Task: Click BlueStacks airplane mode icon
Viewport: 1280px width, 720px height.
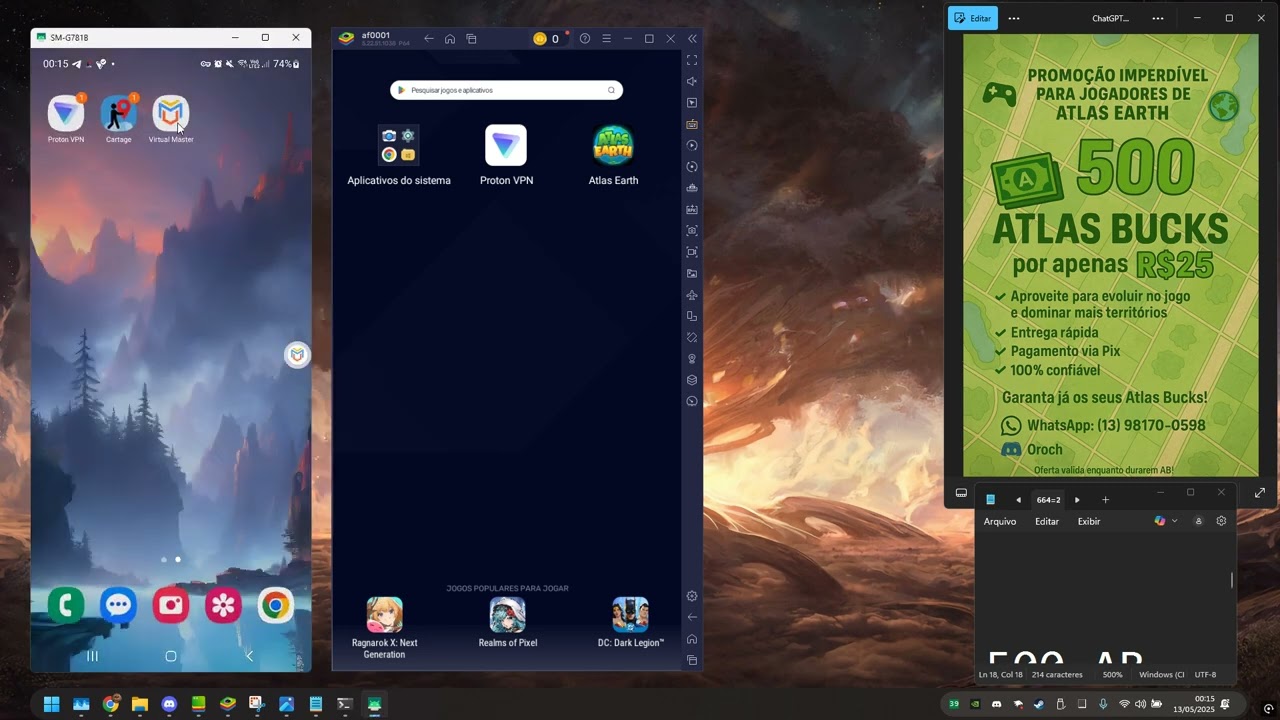Action: (692, 295)
